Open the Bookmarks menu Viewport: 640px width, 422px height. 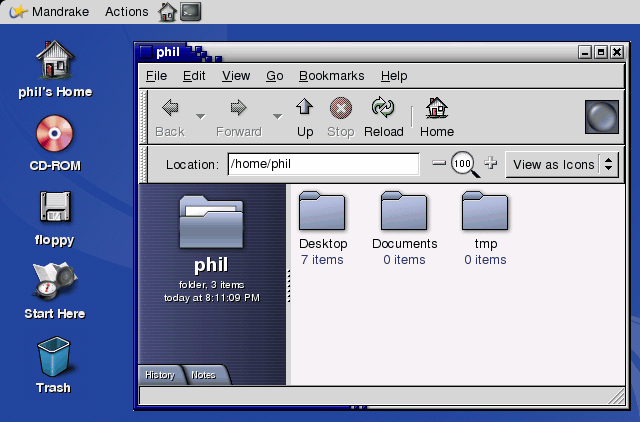coord(331,76)
